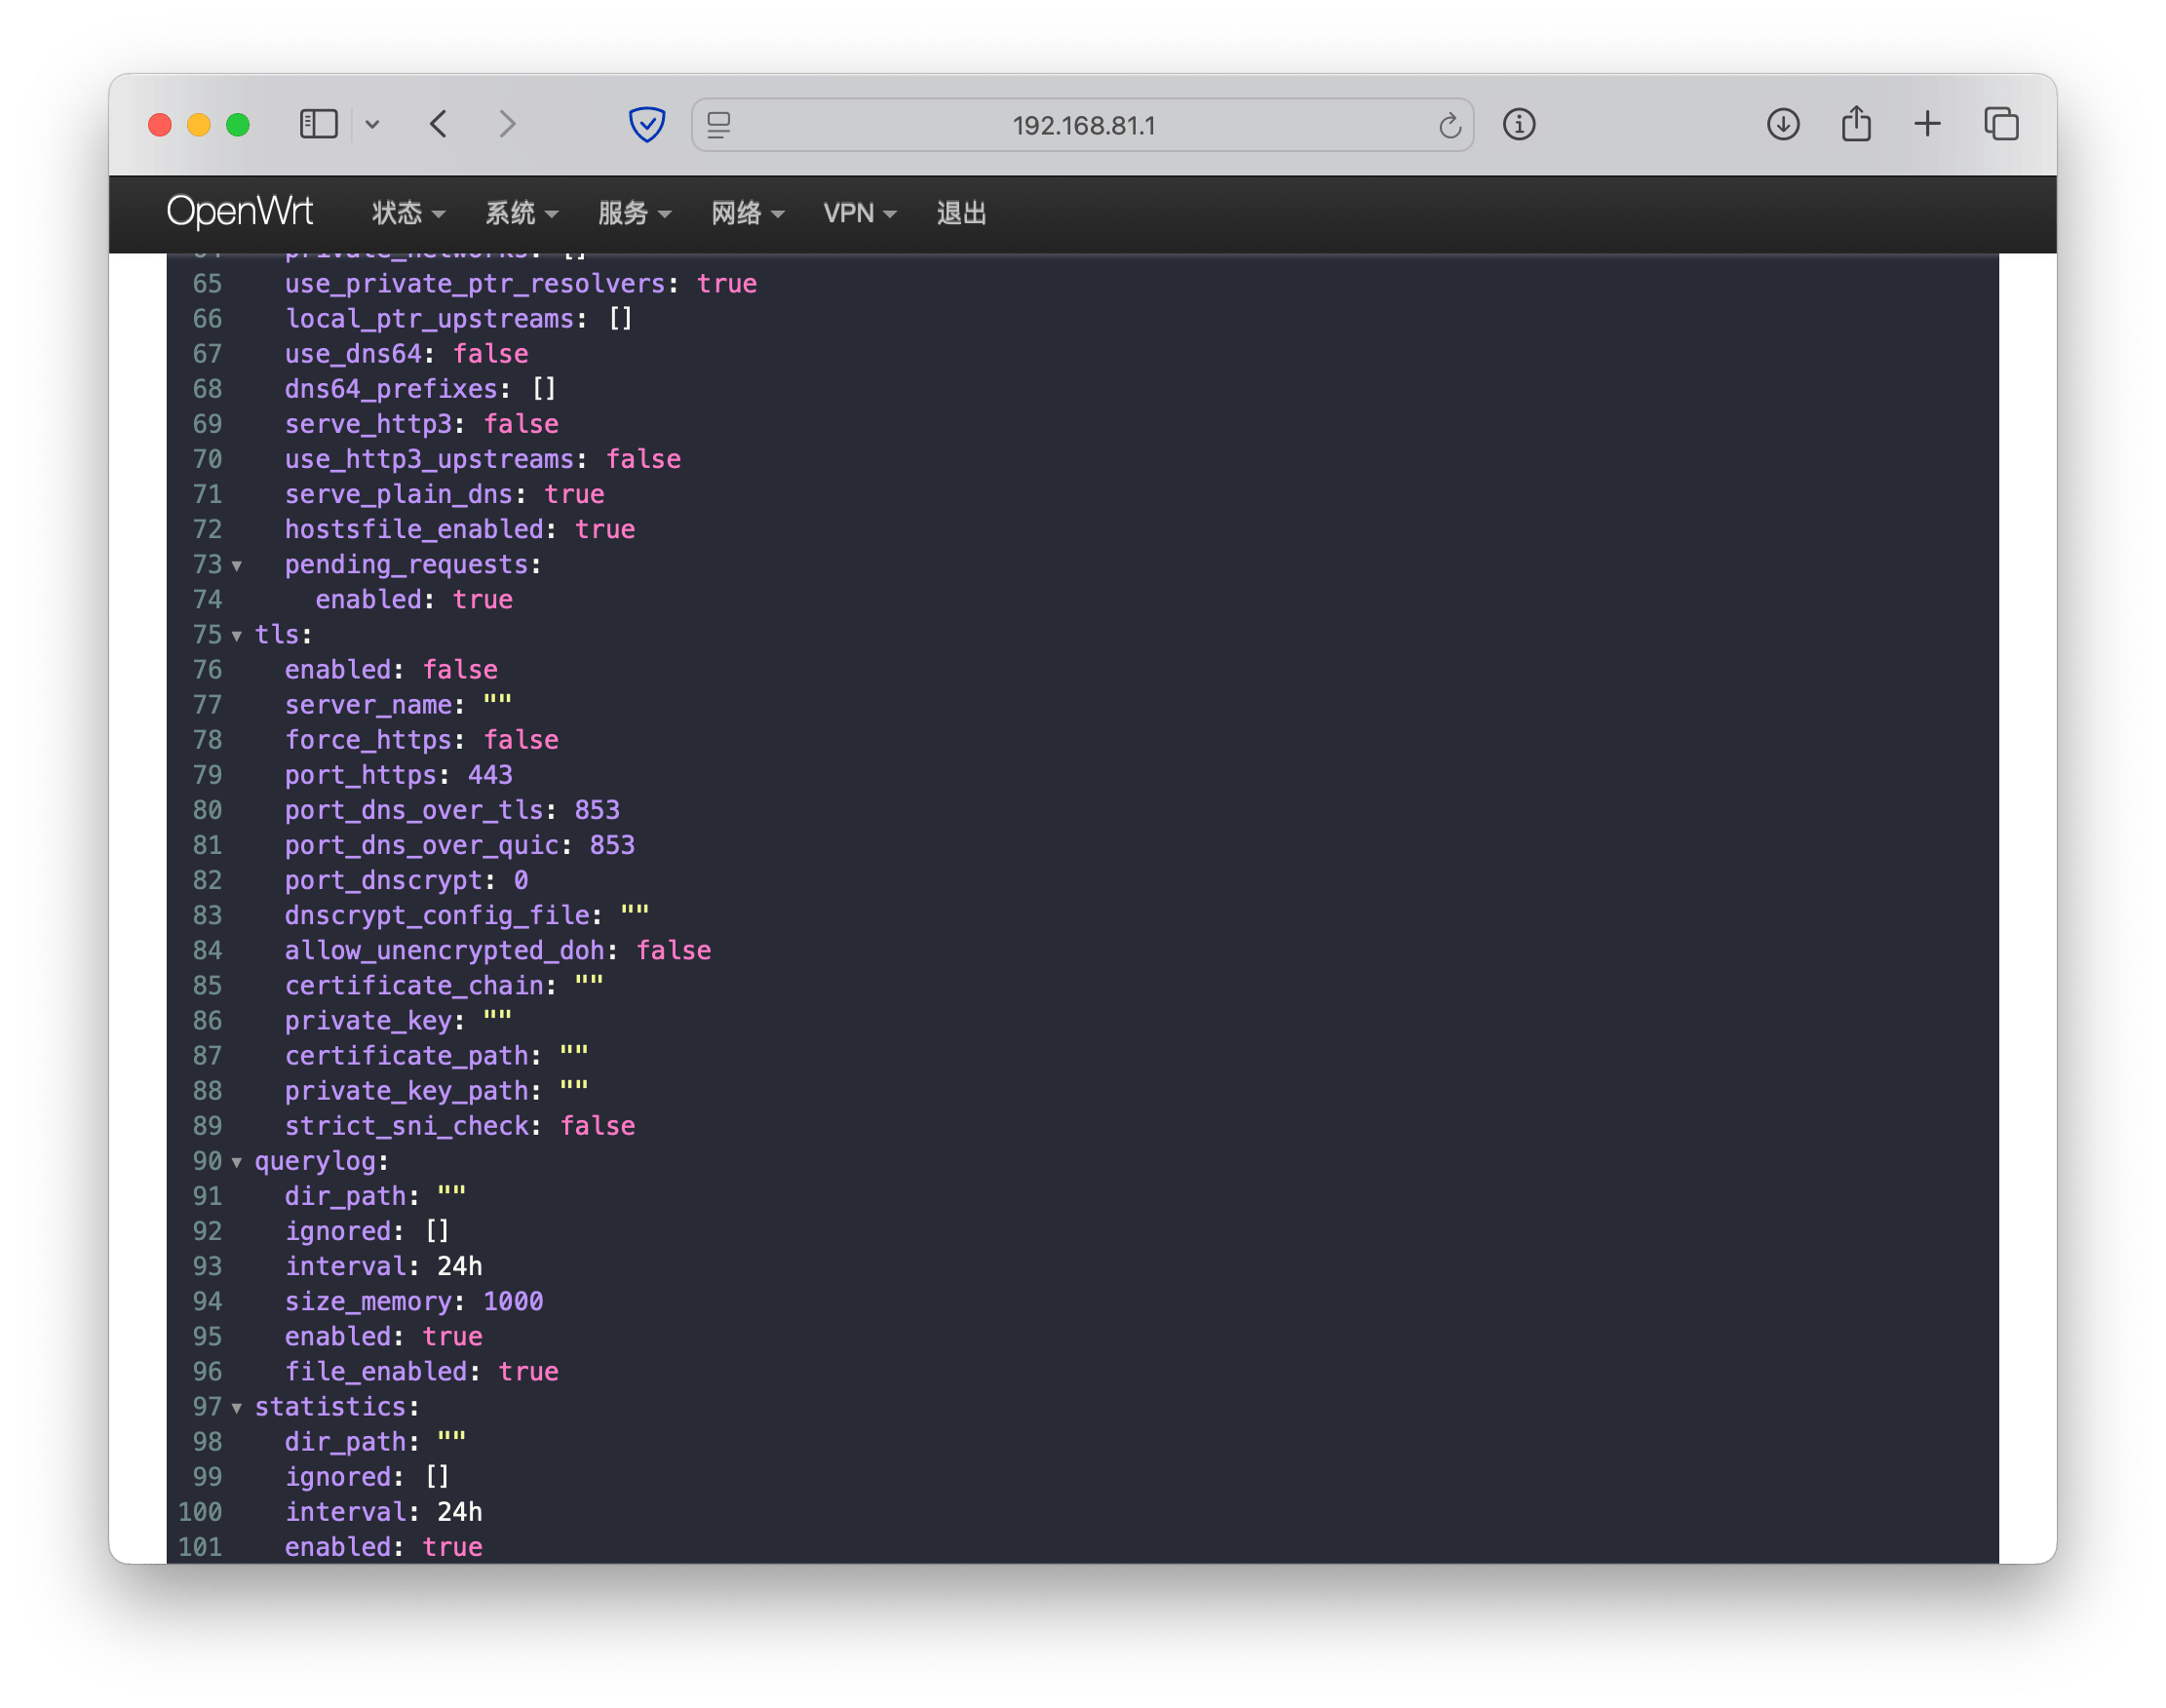Click the private_key_path line
Viewport: 2166px width, 1708px height.
(436, 1091)
